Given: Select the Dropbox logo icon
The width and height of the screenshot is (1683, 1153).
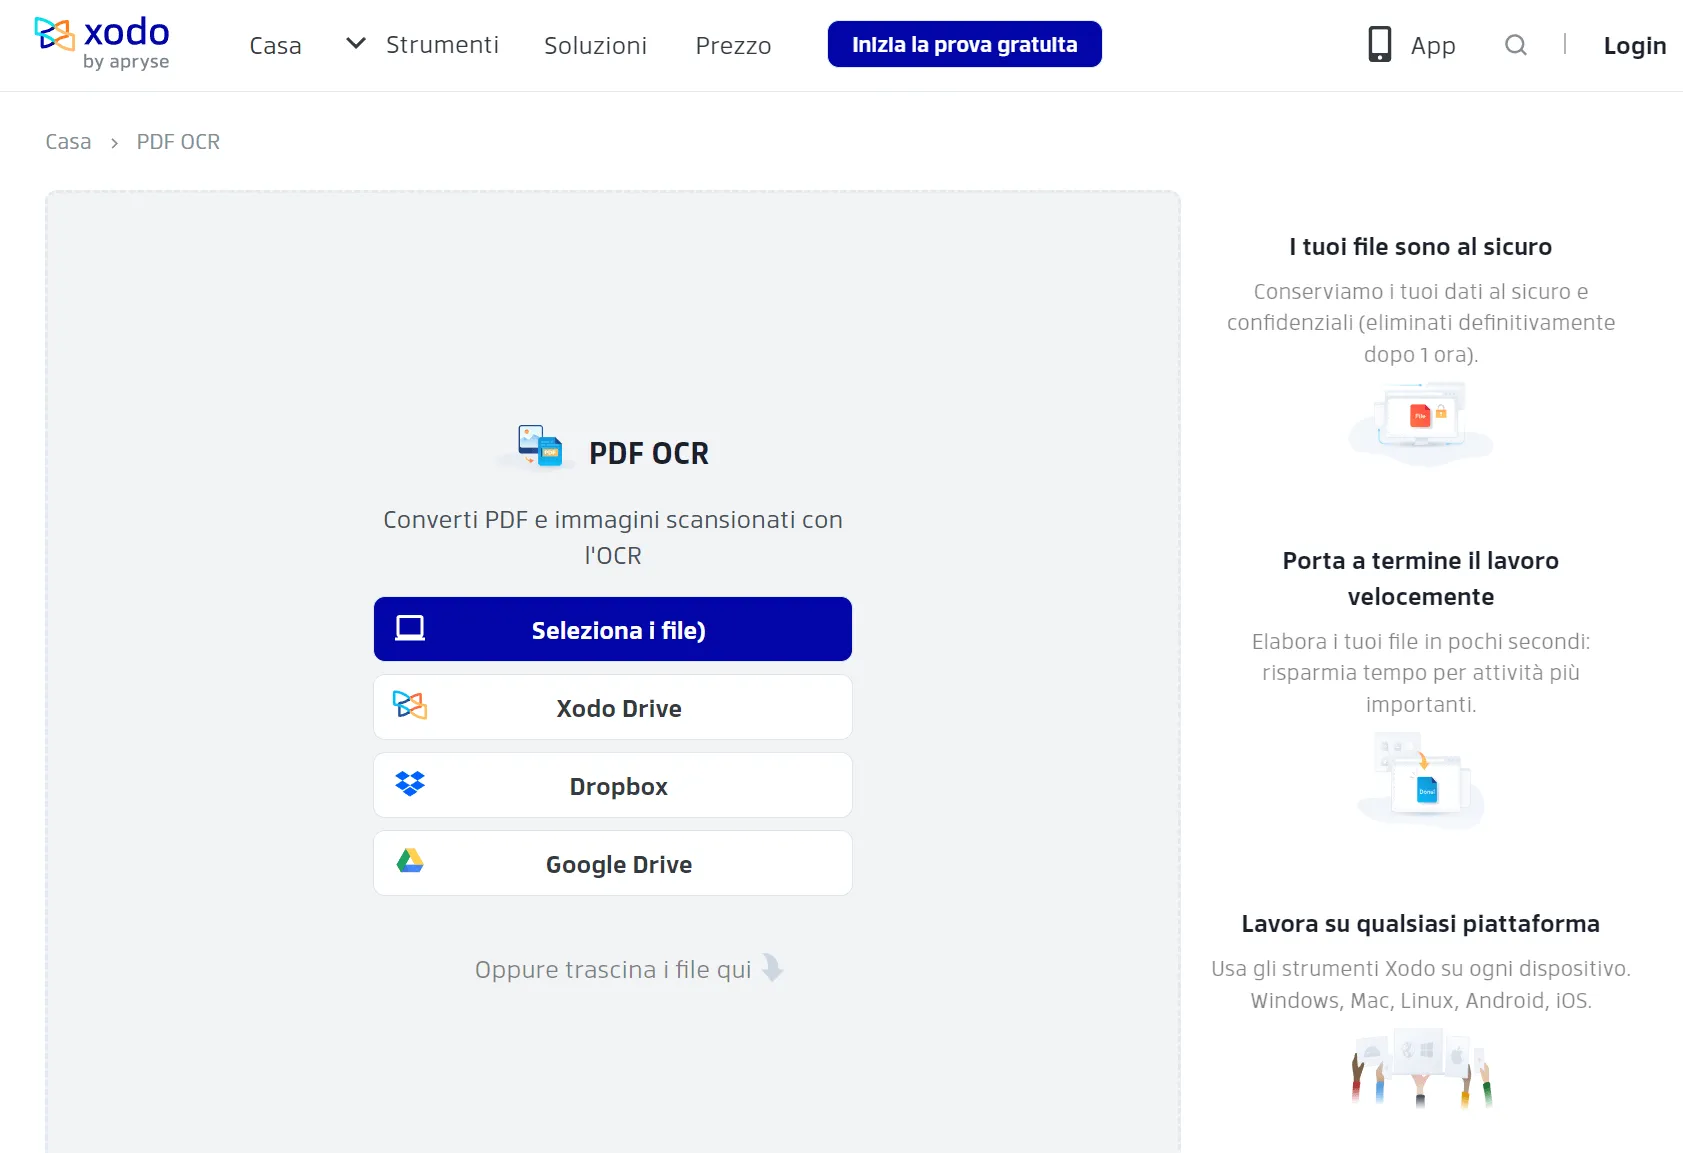Looking at the screenshot, I should [x=410, y=783].
